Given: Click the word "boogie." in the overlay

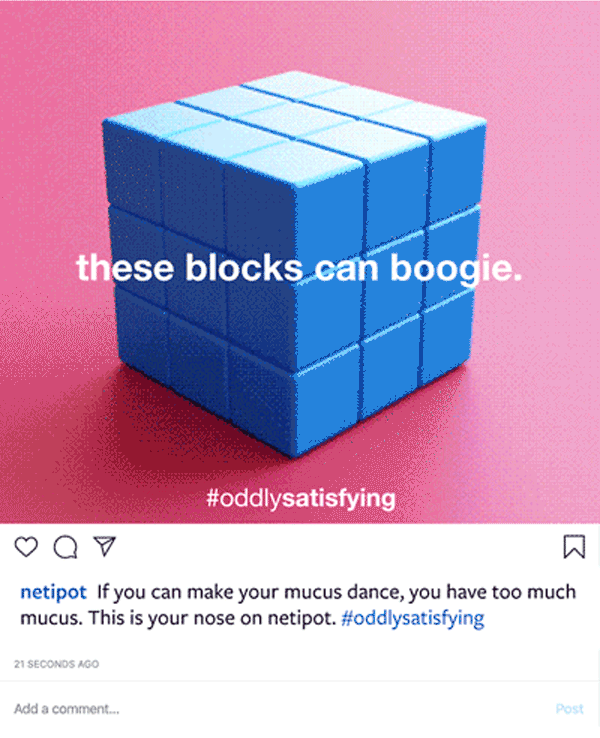Looking at the screenshot, I should pyautogui.click(x=456, y=269).
